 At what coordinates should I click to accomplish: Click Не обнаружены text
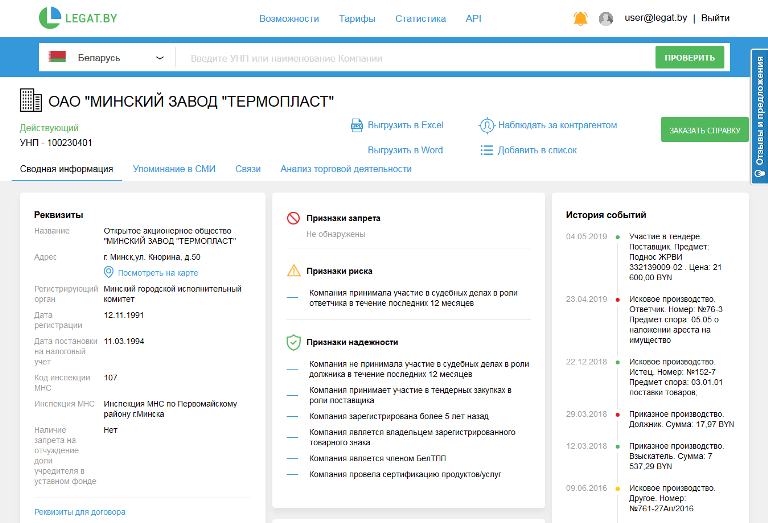[x=336, y=234]
